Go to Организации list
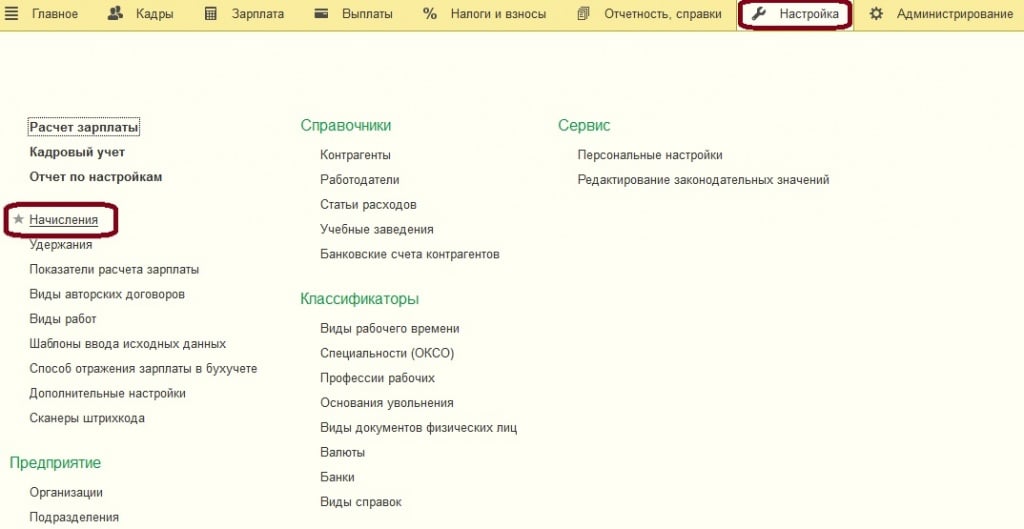Image resolution: width=1024 pixels, height=529 pixels. coord(66,492)
